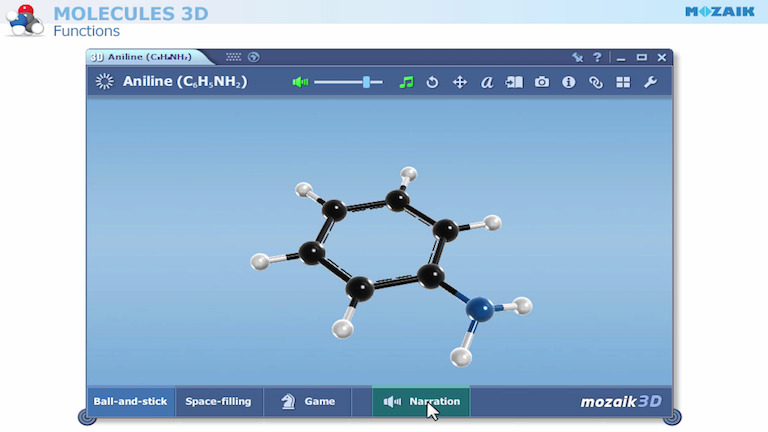
Task: Toggle the background music note icon
Action: (x=405, y=82)
